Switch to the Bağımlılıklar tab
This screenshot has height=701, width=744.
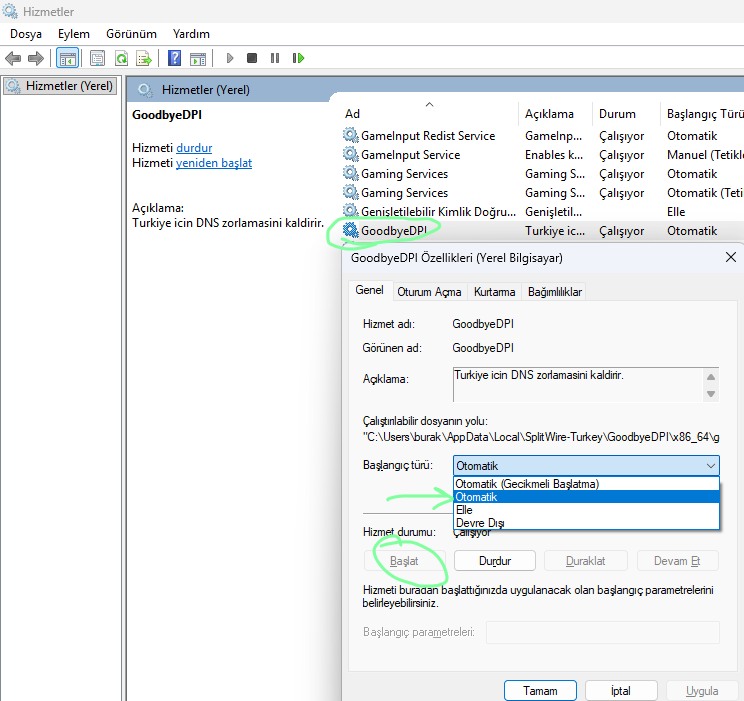[x=555, y=292]
